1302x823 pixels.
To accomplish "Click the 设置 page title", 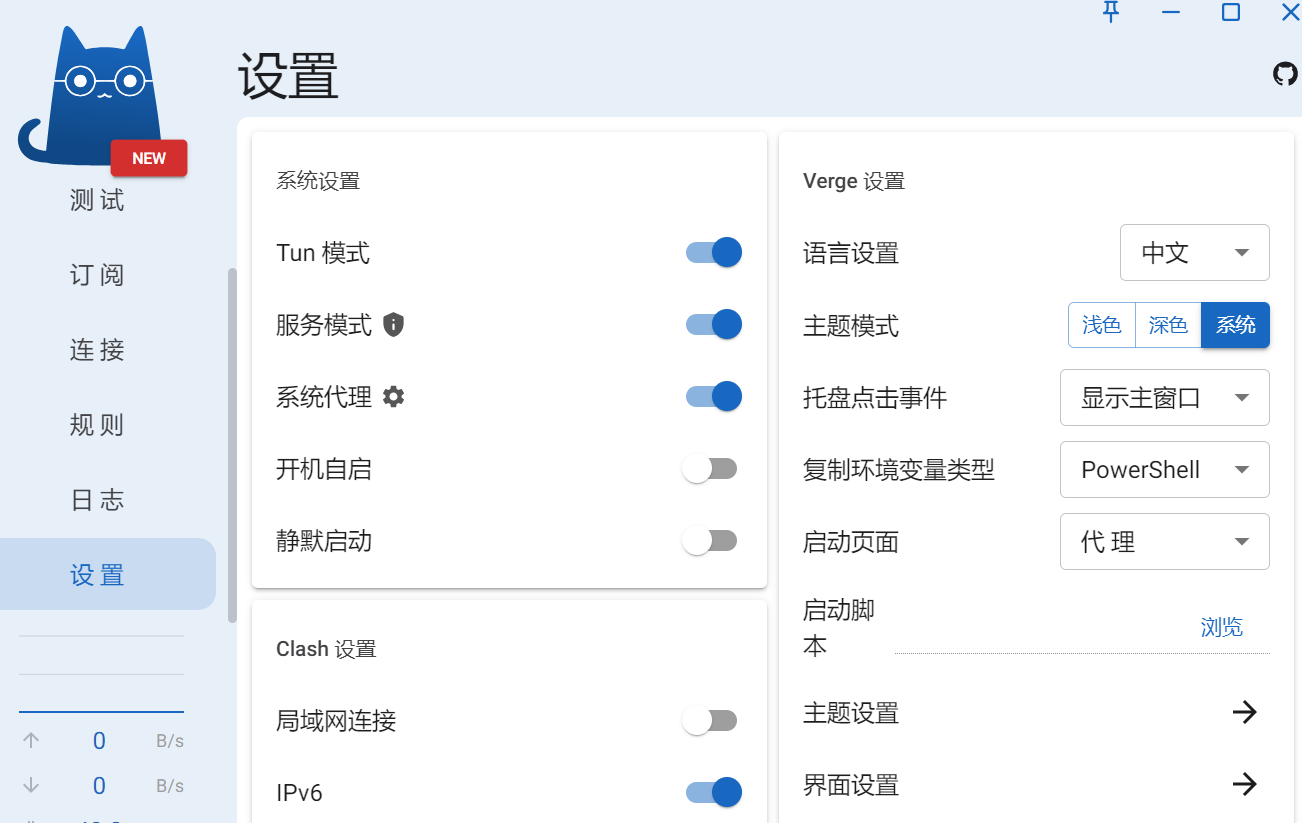I will (288, 76).
